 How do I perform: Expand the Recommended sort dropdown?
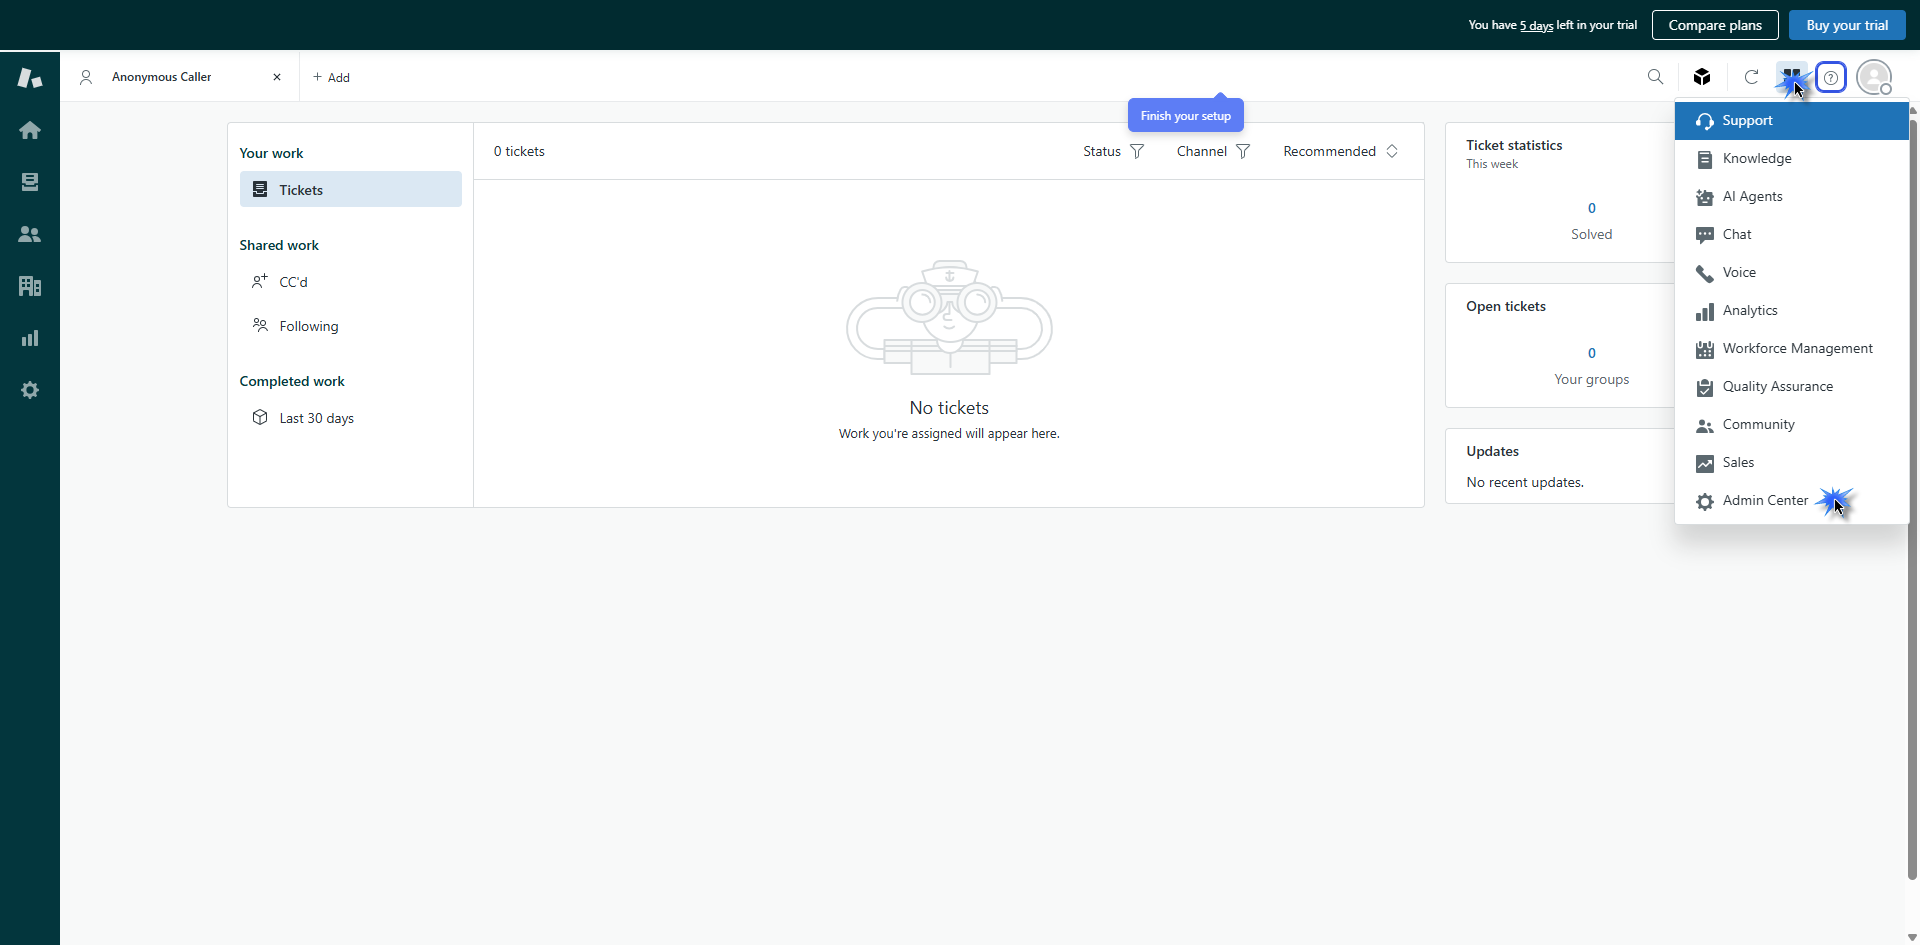click(1340, 151)
